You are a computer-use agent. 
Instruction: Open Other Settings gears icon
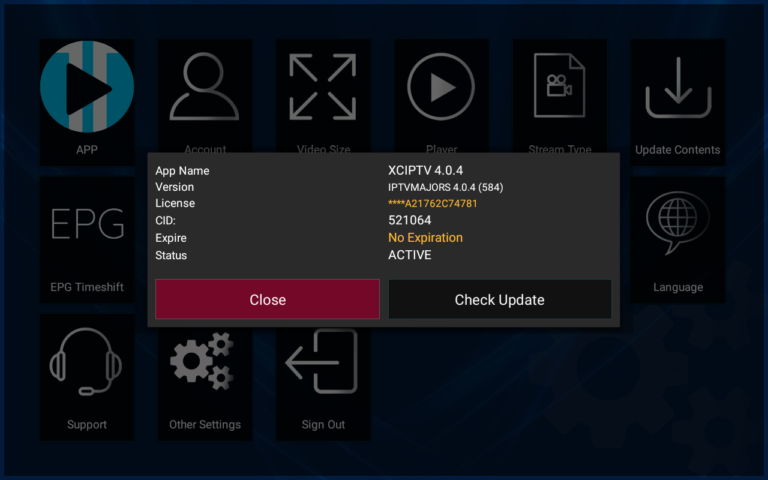204,362
